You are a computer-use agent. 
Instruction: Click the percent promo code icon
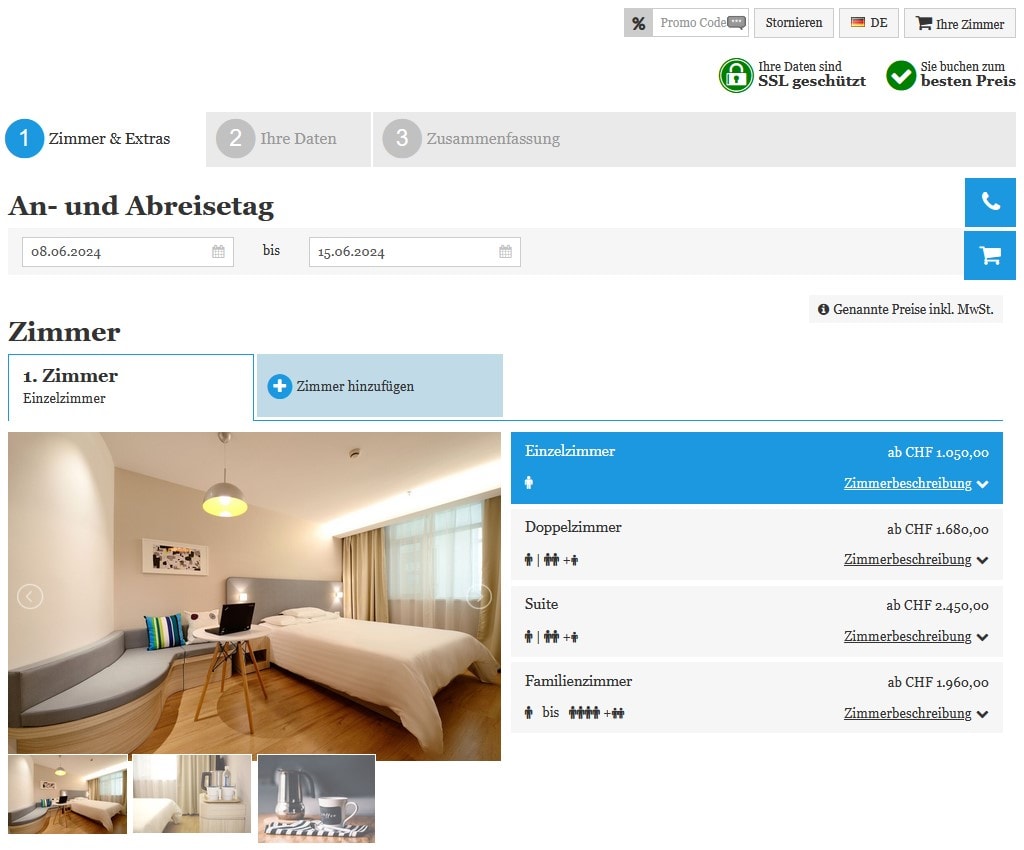coord(638,23)
